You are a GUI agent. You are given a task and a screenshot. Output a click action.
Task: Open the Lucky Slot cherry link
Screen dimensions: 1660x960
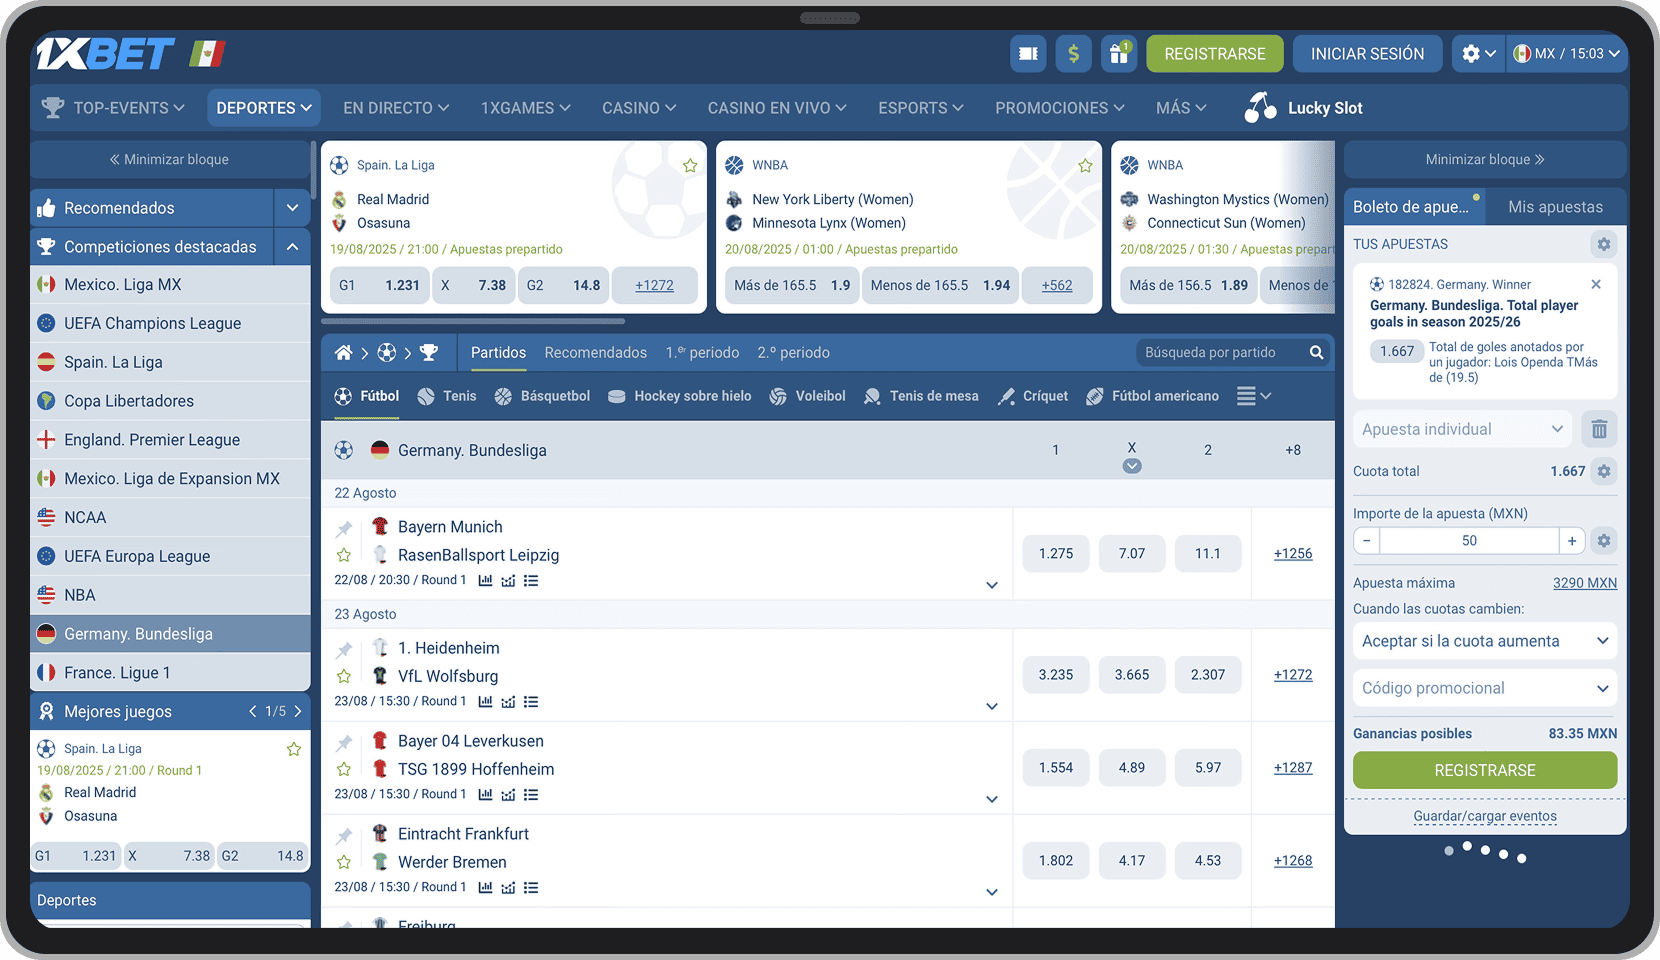pos(1303,108)
